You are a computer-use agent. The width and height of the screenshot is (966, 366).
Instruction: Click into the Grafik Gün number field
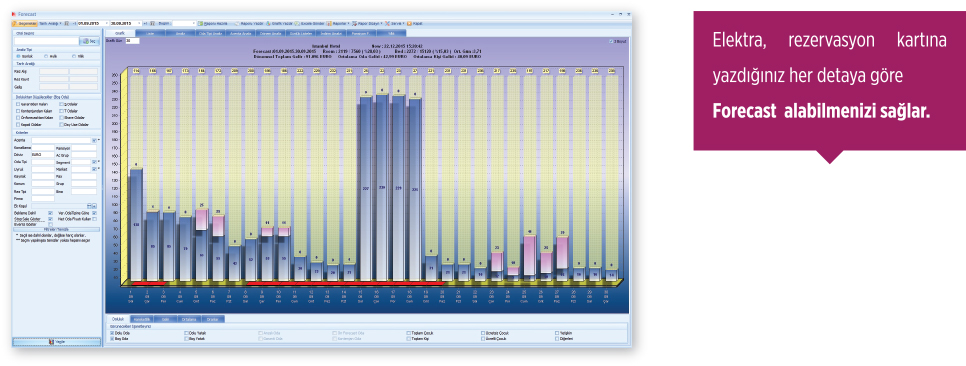pos(132,41)
